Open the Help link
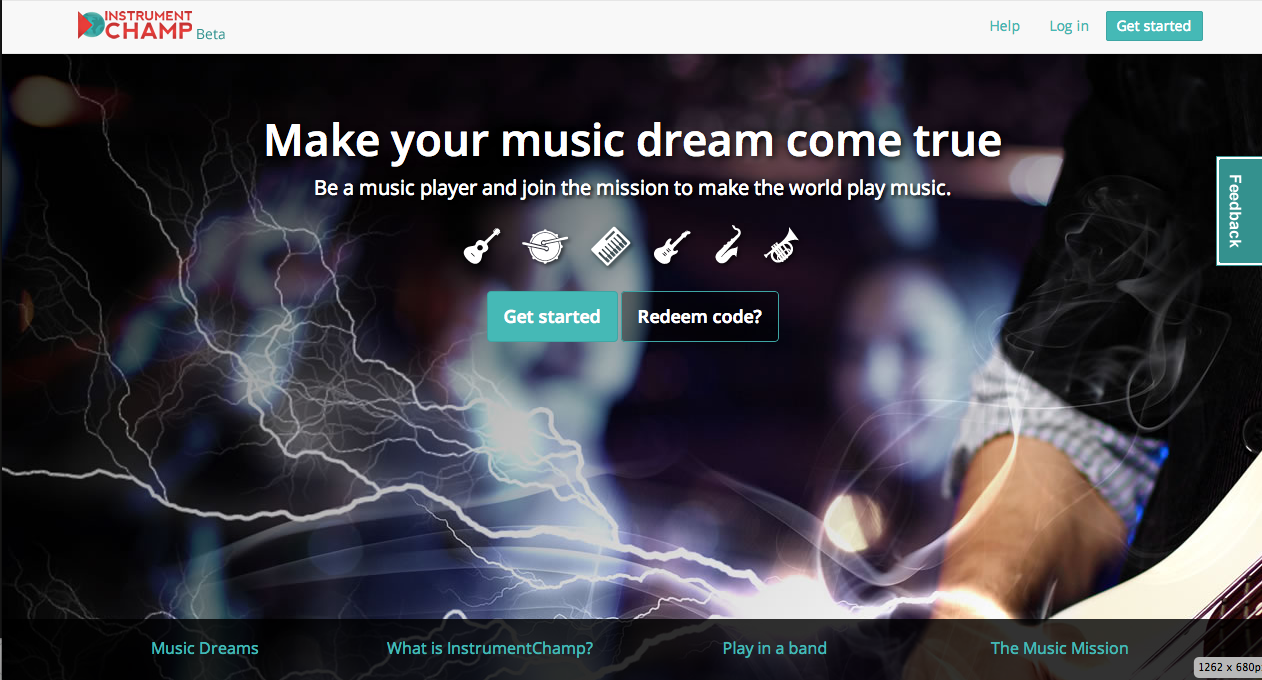Viewport: 1262px width, 680px height. (1005, 26)
